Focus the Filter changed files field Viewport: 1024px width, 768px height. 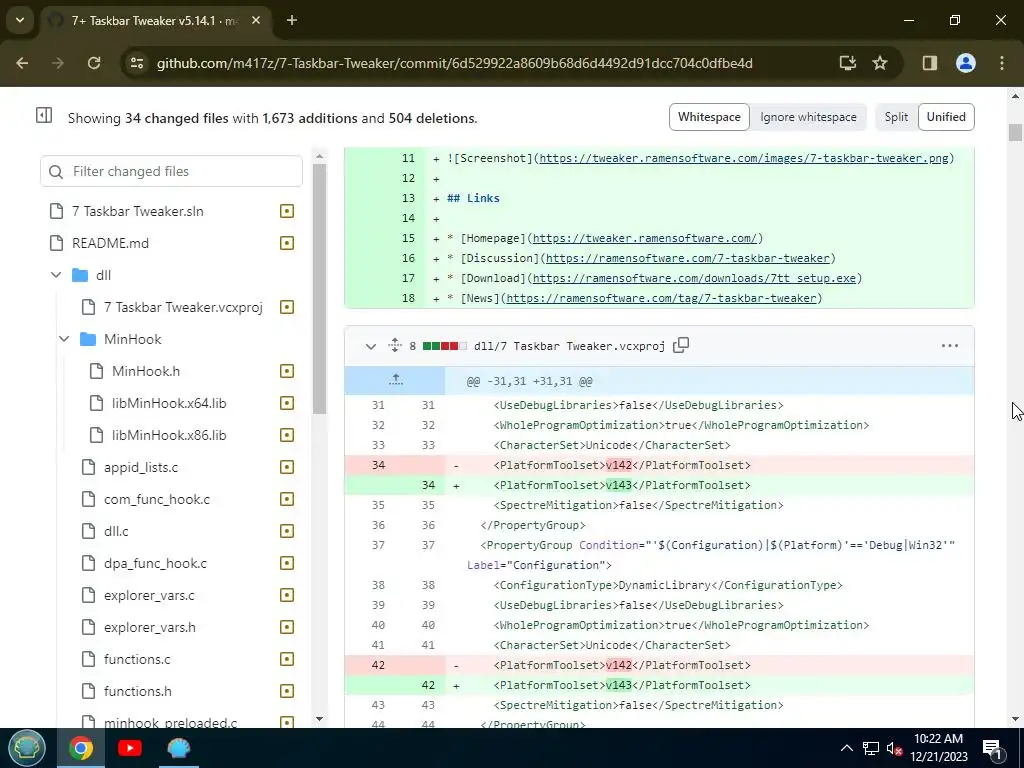[172, 171]
